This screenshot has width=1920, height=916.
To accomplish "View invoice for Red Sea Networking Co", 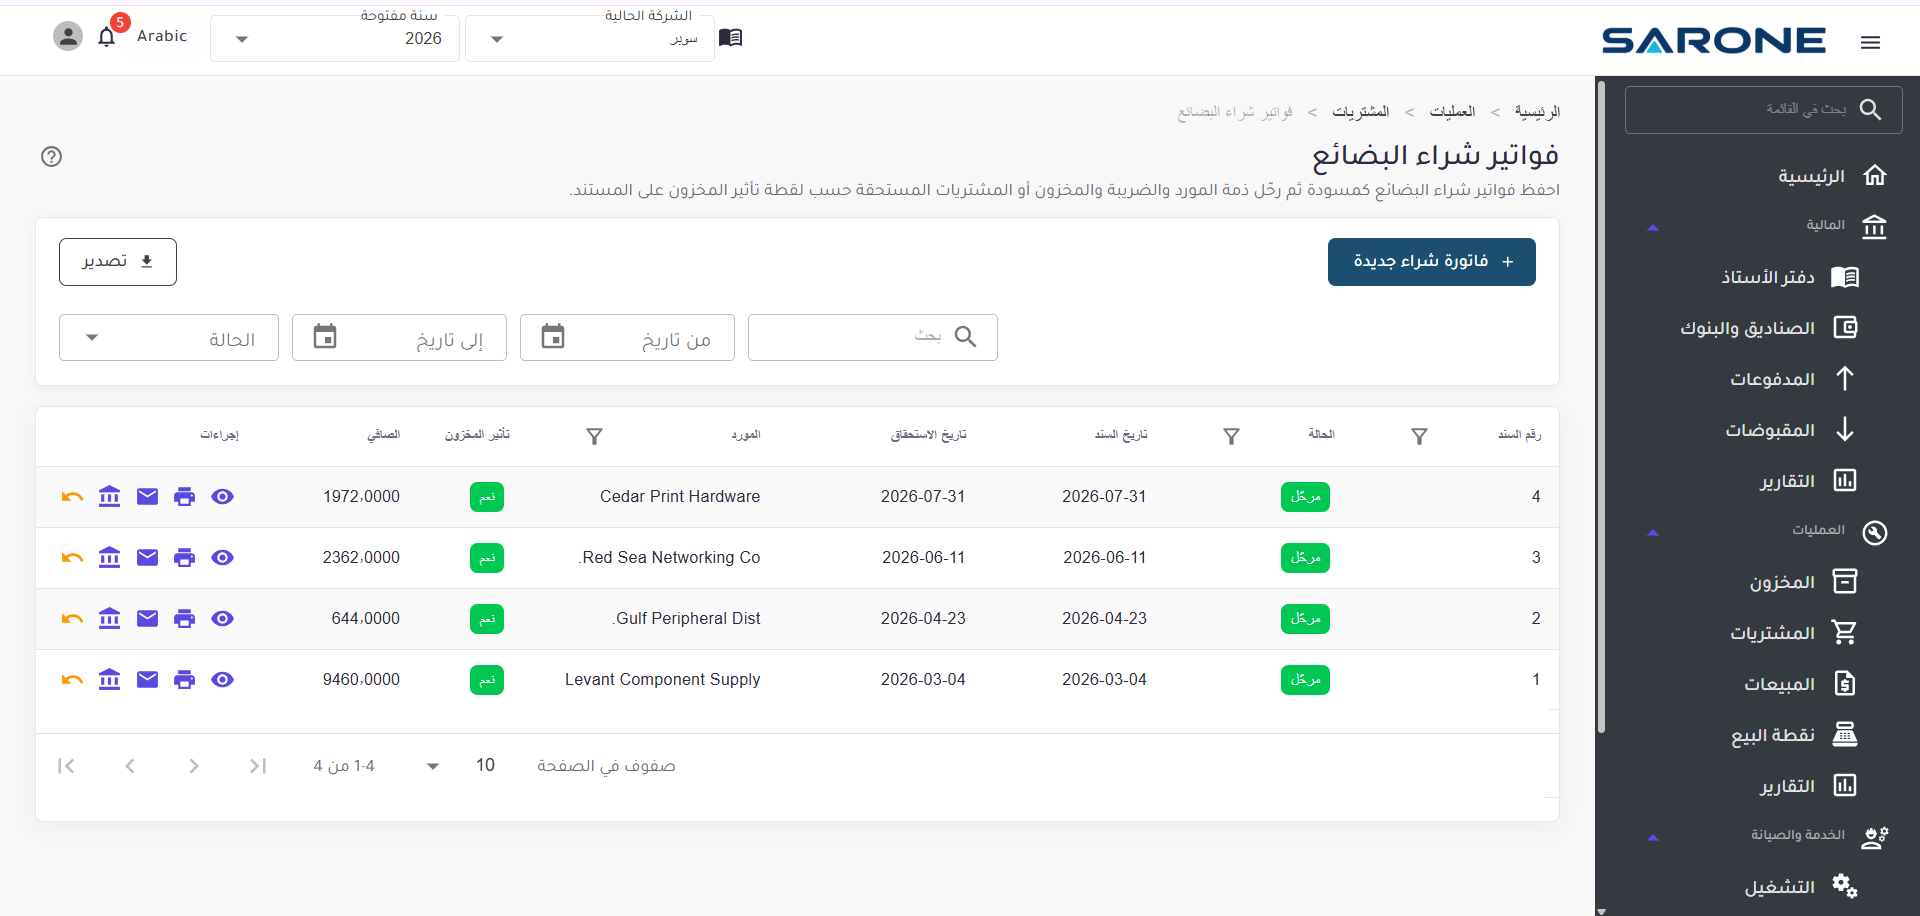I will (223, 558).
